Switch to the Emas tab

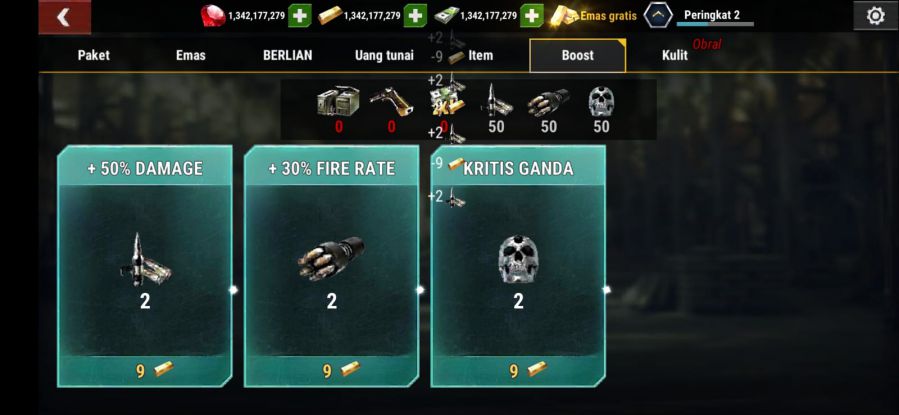[190, 56]
